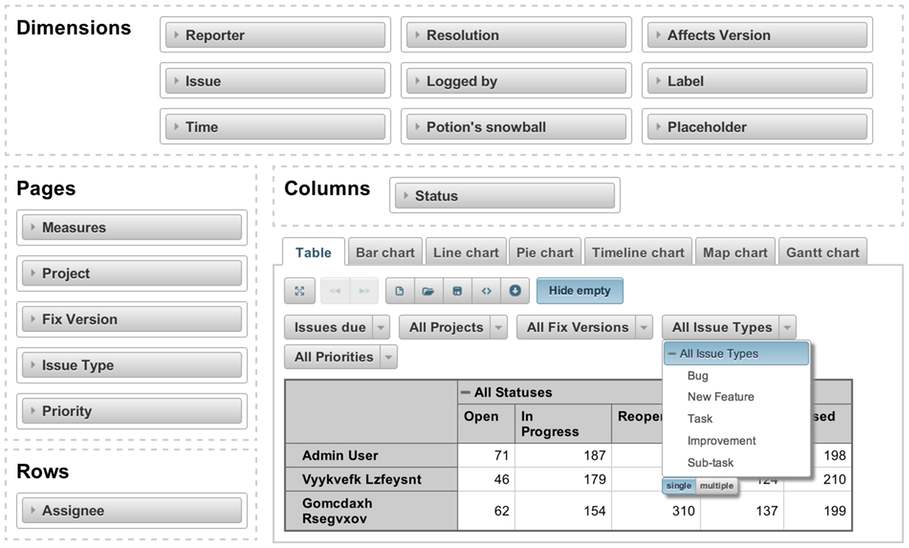Click the All Priorities filter button
This screenshot has height=548, width=909.
click(334, 357)
